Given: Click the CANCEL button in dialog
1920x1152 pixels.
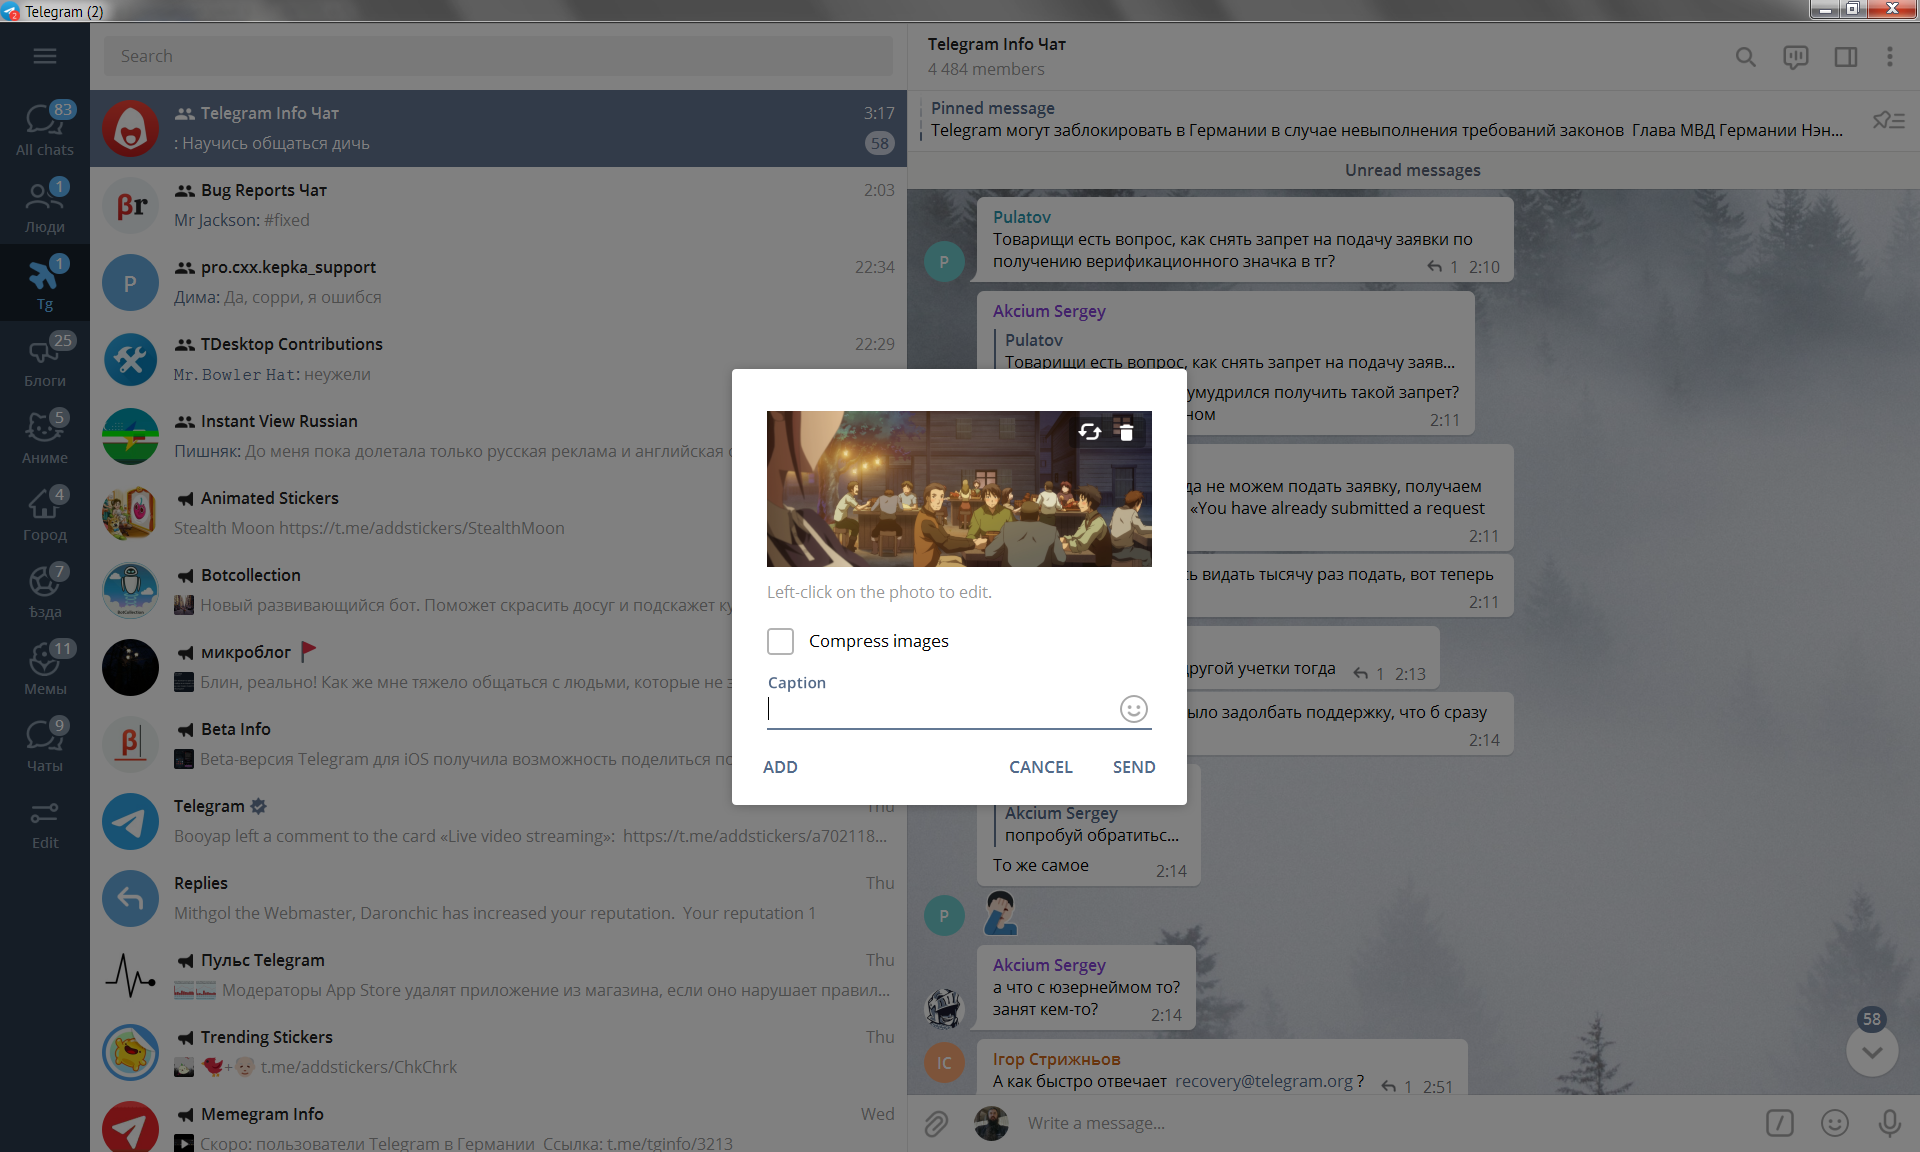Looking at the screenshot, I should click(1040, 767).
